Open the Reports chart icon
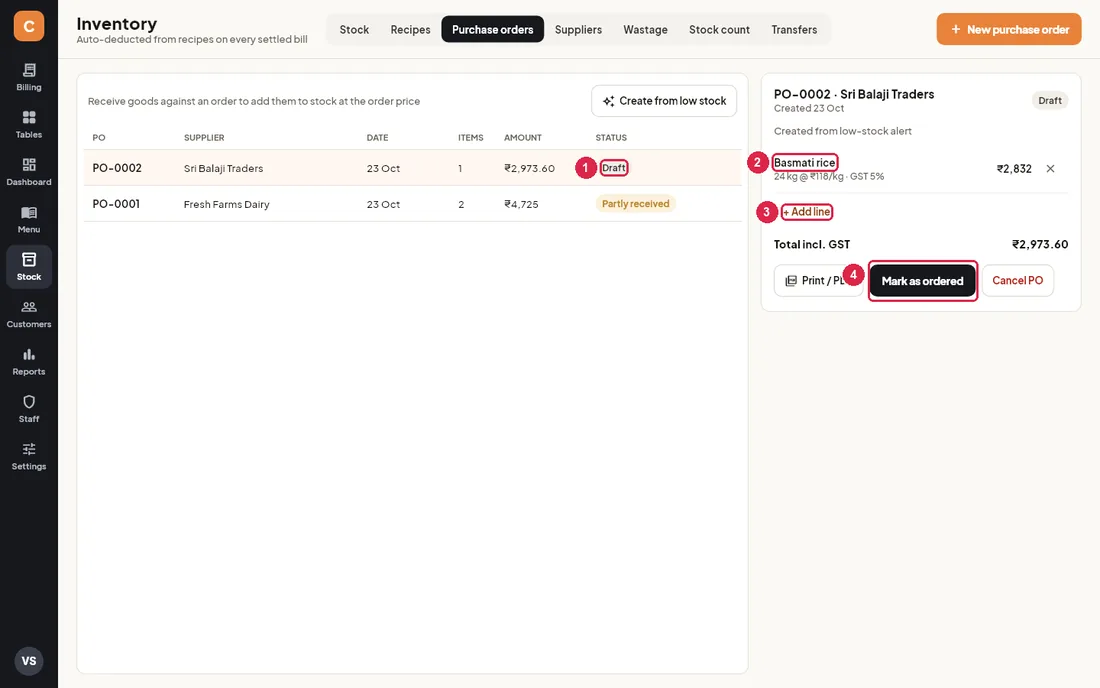Viewport: 1100px width, 688px height. (x=29, y=362)
